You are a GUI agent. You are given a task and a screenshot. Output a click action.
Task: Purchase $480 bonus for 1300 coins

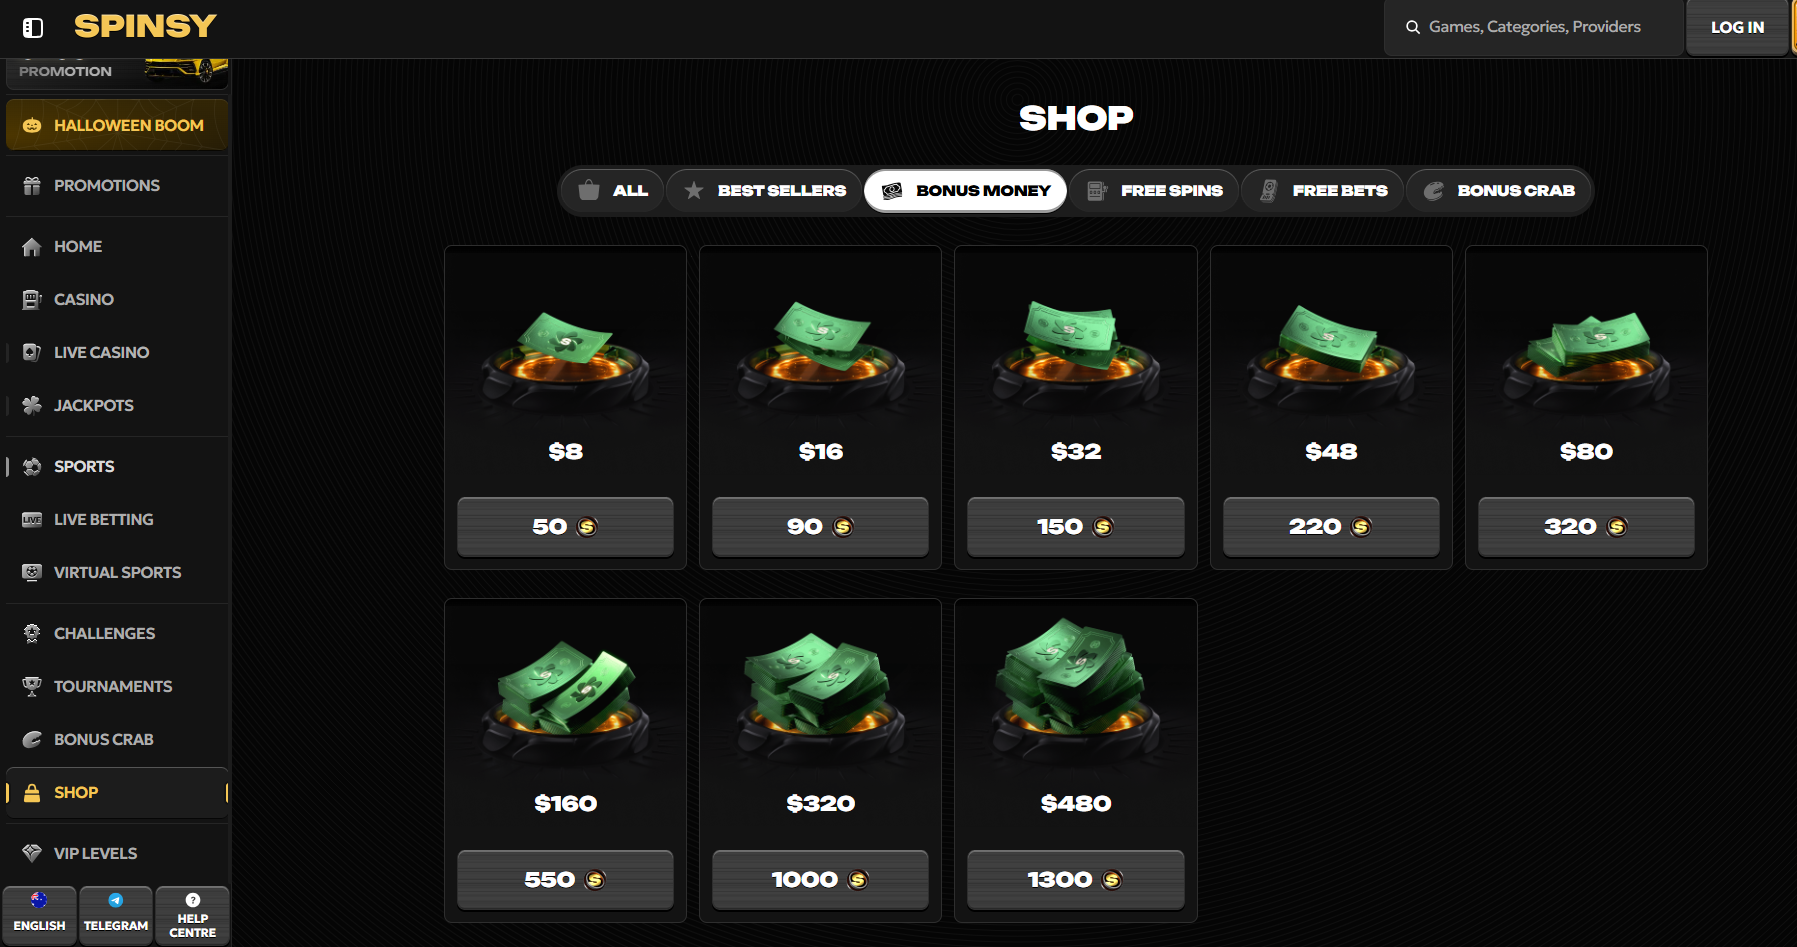coord(1076,879)
